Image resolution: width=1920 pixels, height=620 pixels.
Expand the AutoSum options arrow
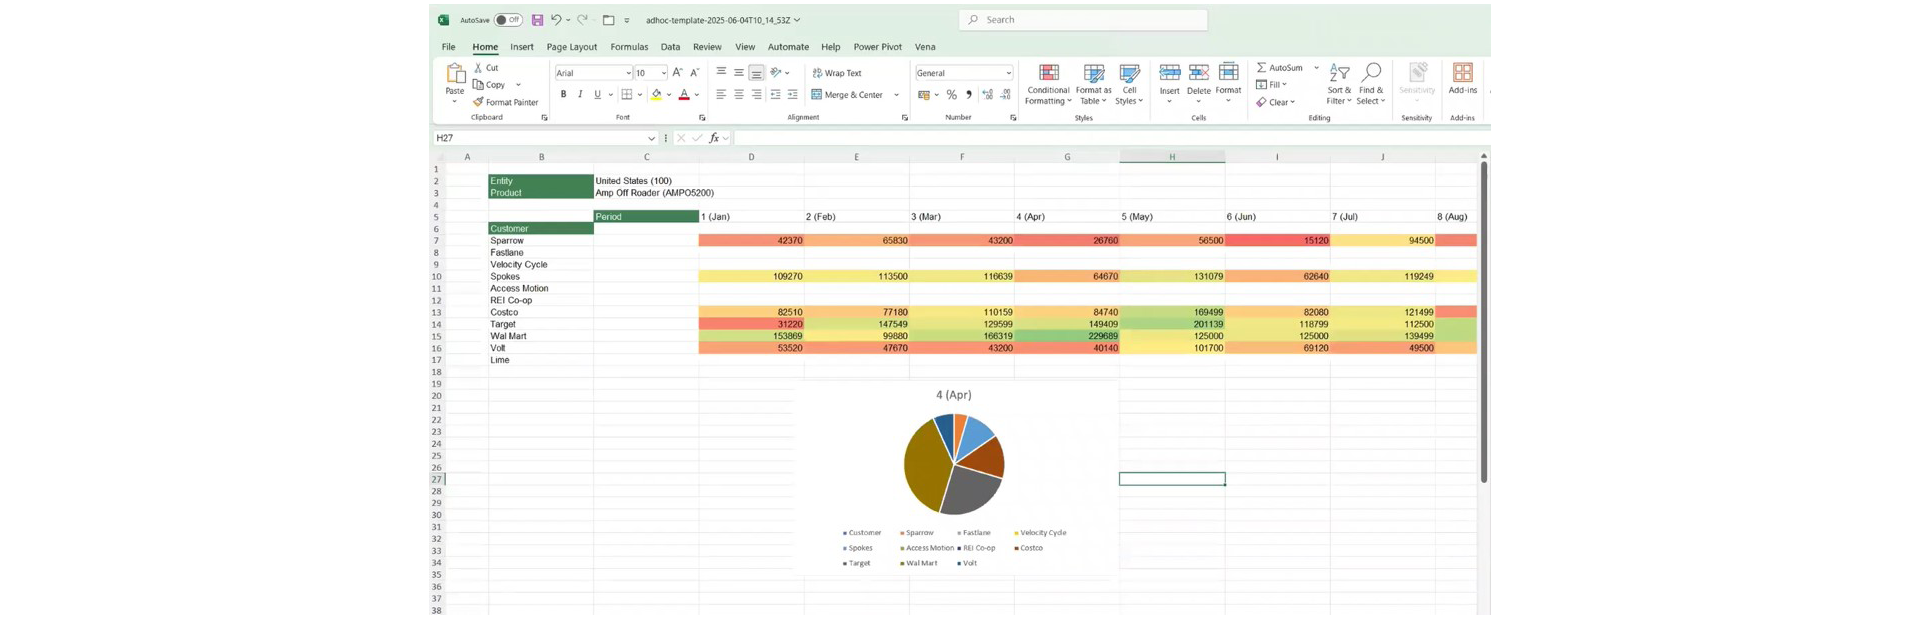pyautogui.click(x=1316, y=68)
